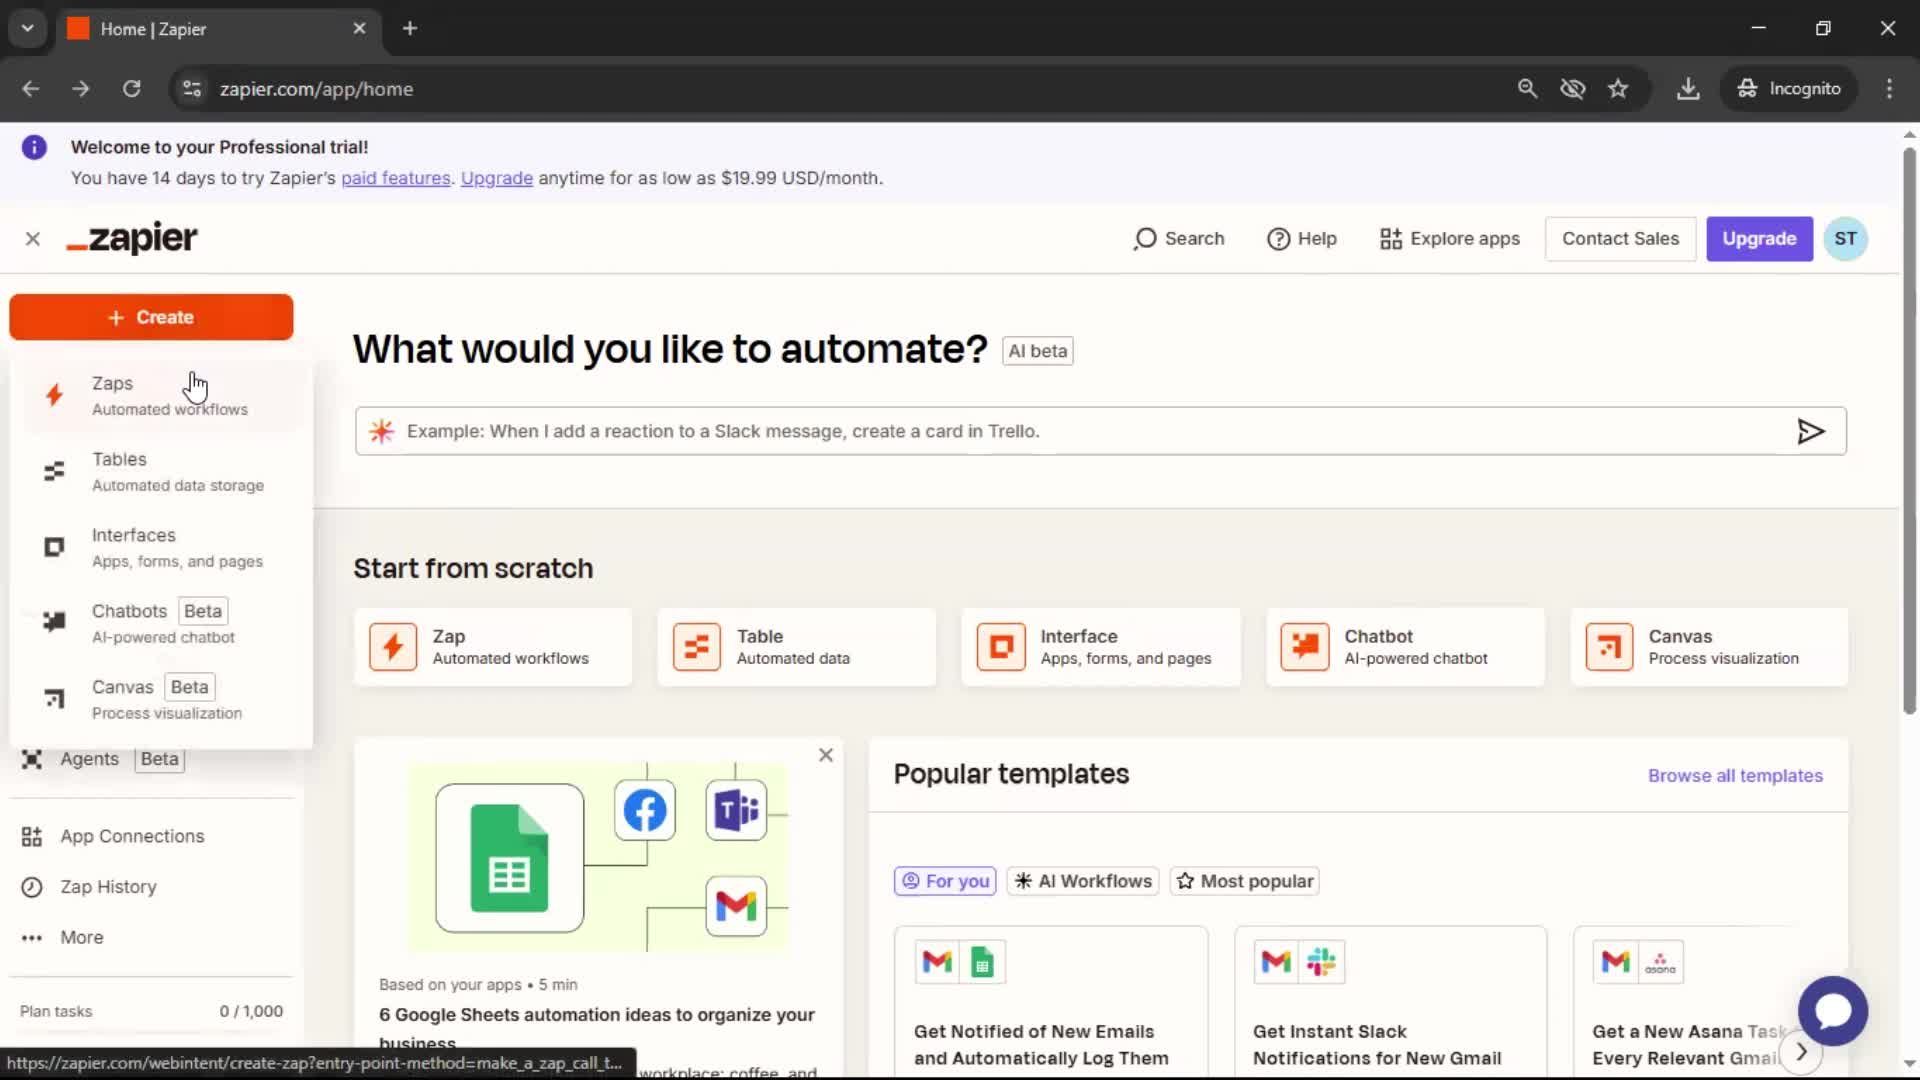Select the AI Workflows templates tab
This screenshot has height=1080, width=1920.
tap(1083, 881)
